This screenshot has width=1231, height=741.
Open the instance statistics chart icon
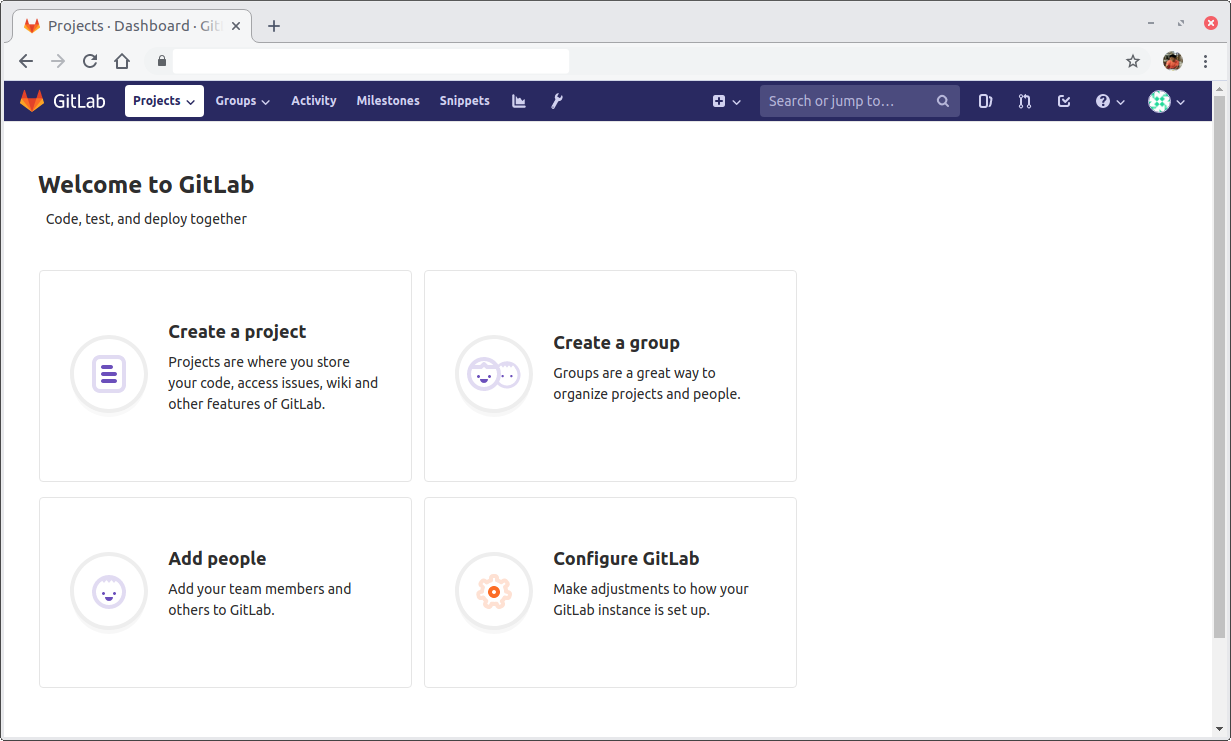click(x=519, y=101)
